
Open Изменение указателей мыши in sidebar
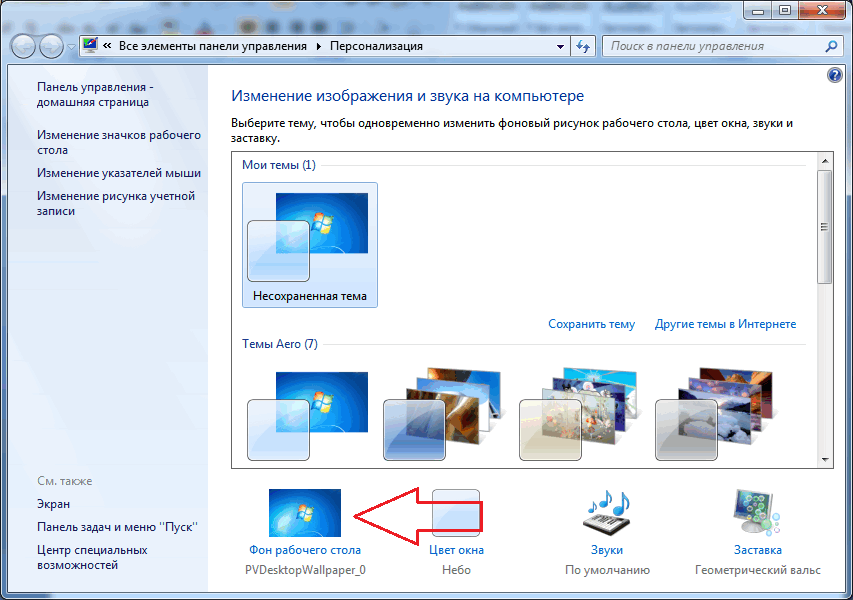click(x=119, y=173)
